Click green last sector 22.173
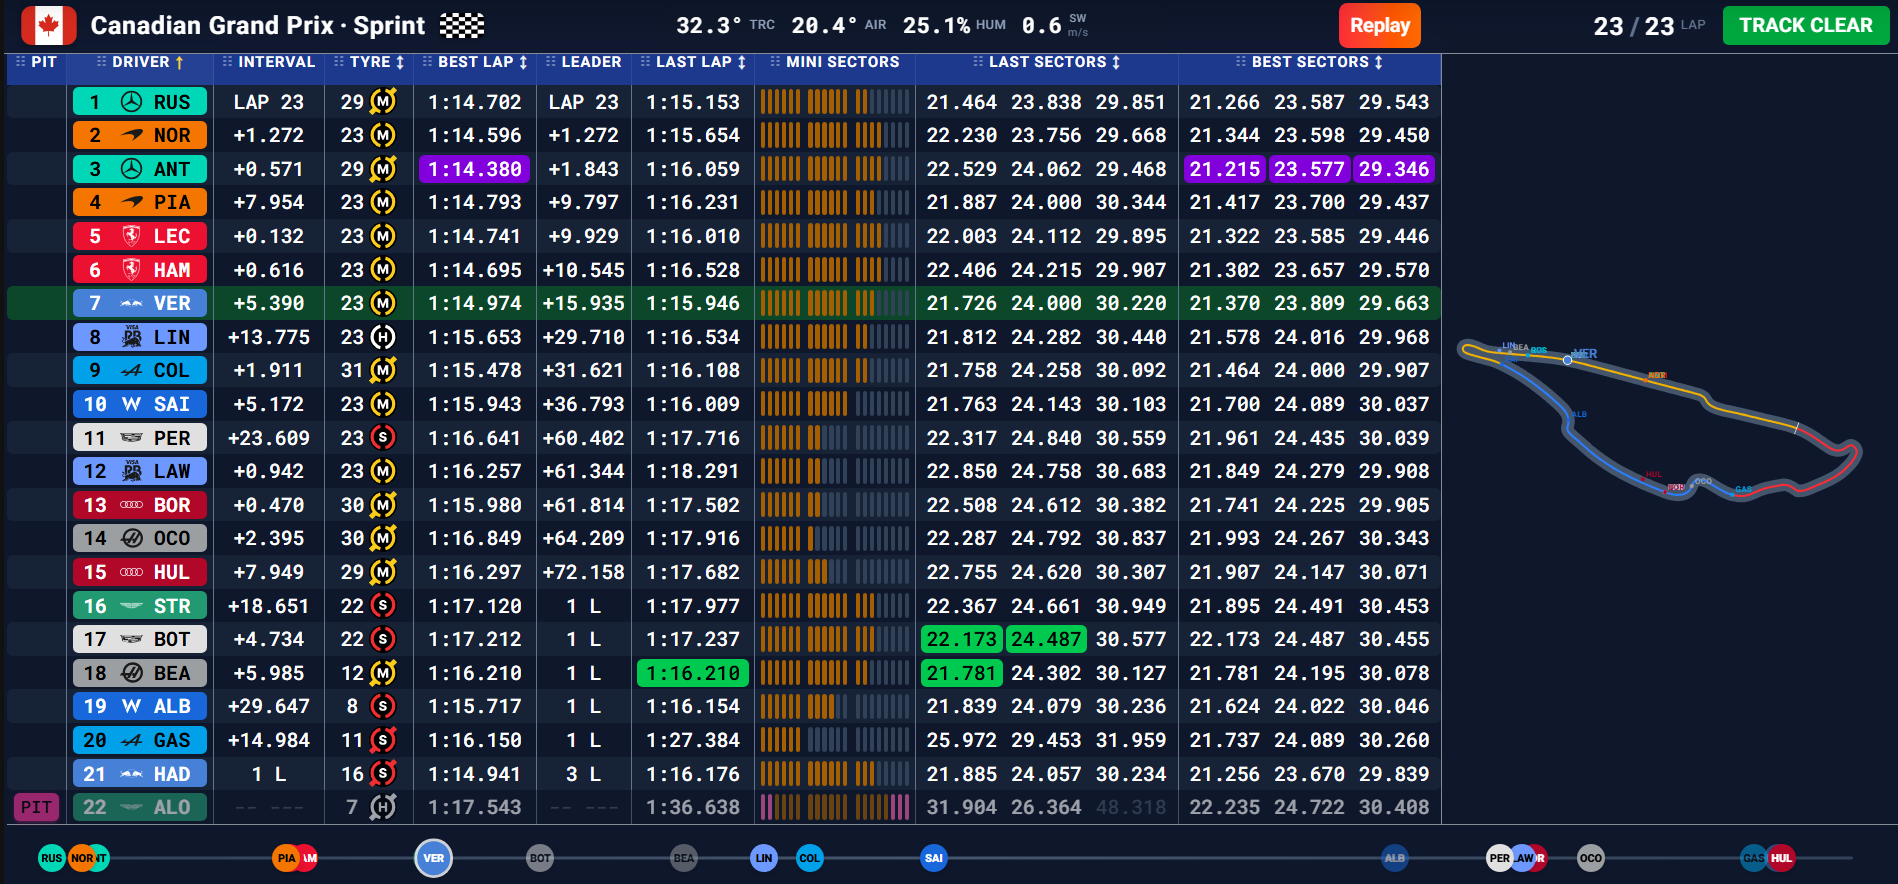Viewport: 1898px width, 884px height. [961, 639]
